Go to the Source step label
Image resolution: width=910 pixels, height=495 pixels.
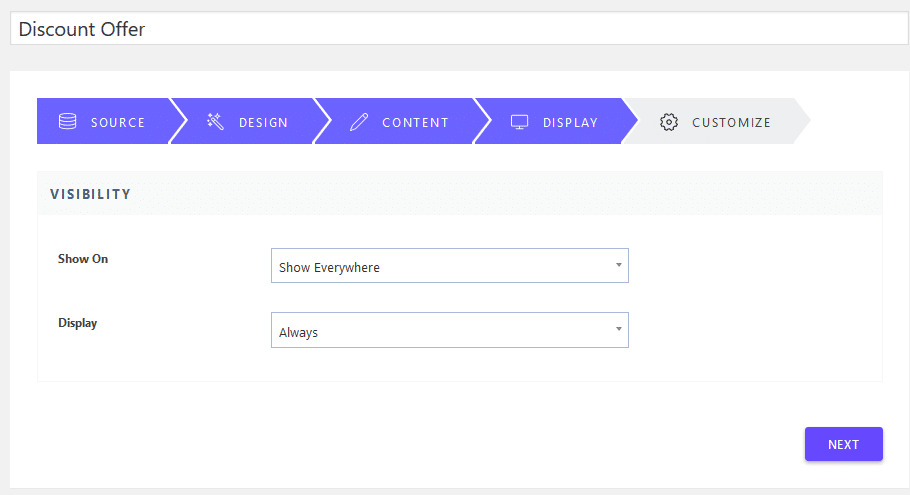pyautogui.click(x=118, y=123)
